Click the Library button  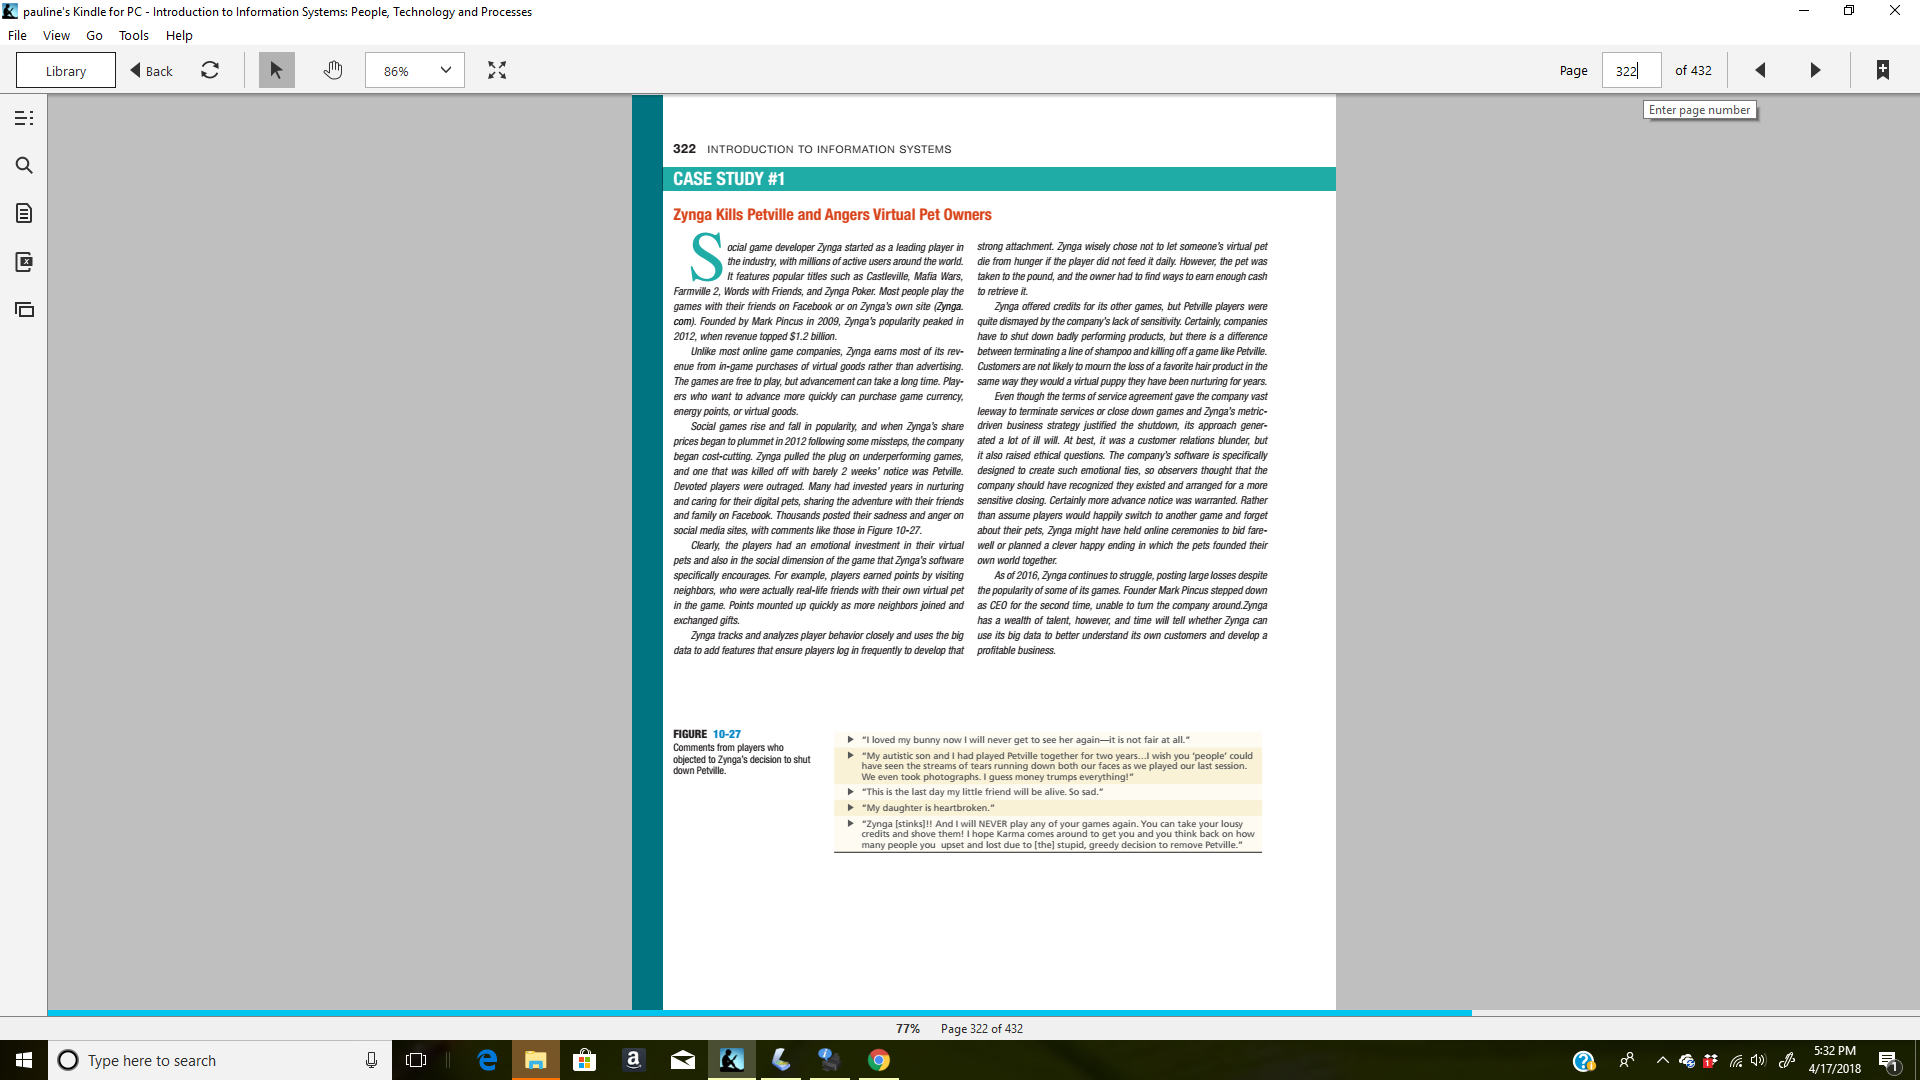coord(66,71)
